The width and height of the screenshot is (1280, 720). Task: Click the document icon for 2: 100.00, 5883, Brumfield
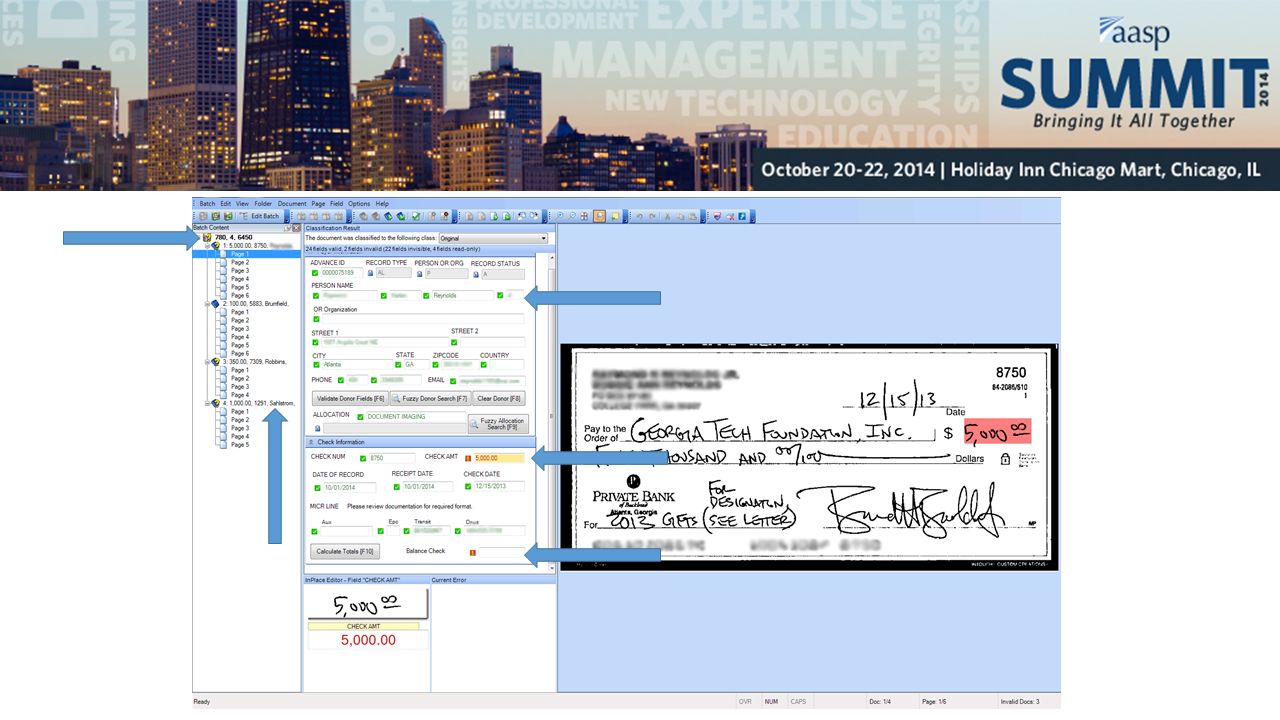pos(215,303)
